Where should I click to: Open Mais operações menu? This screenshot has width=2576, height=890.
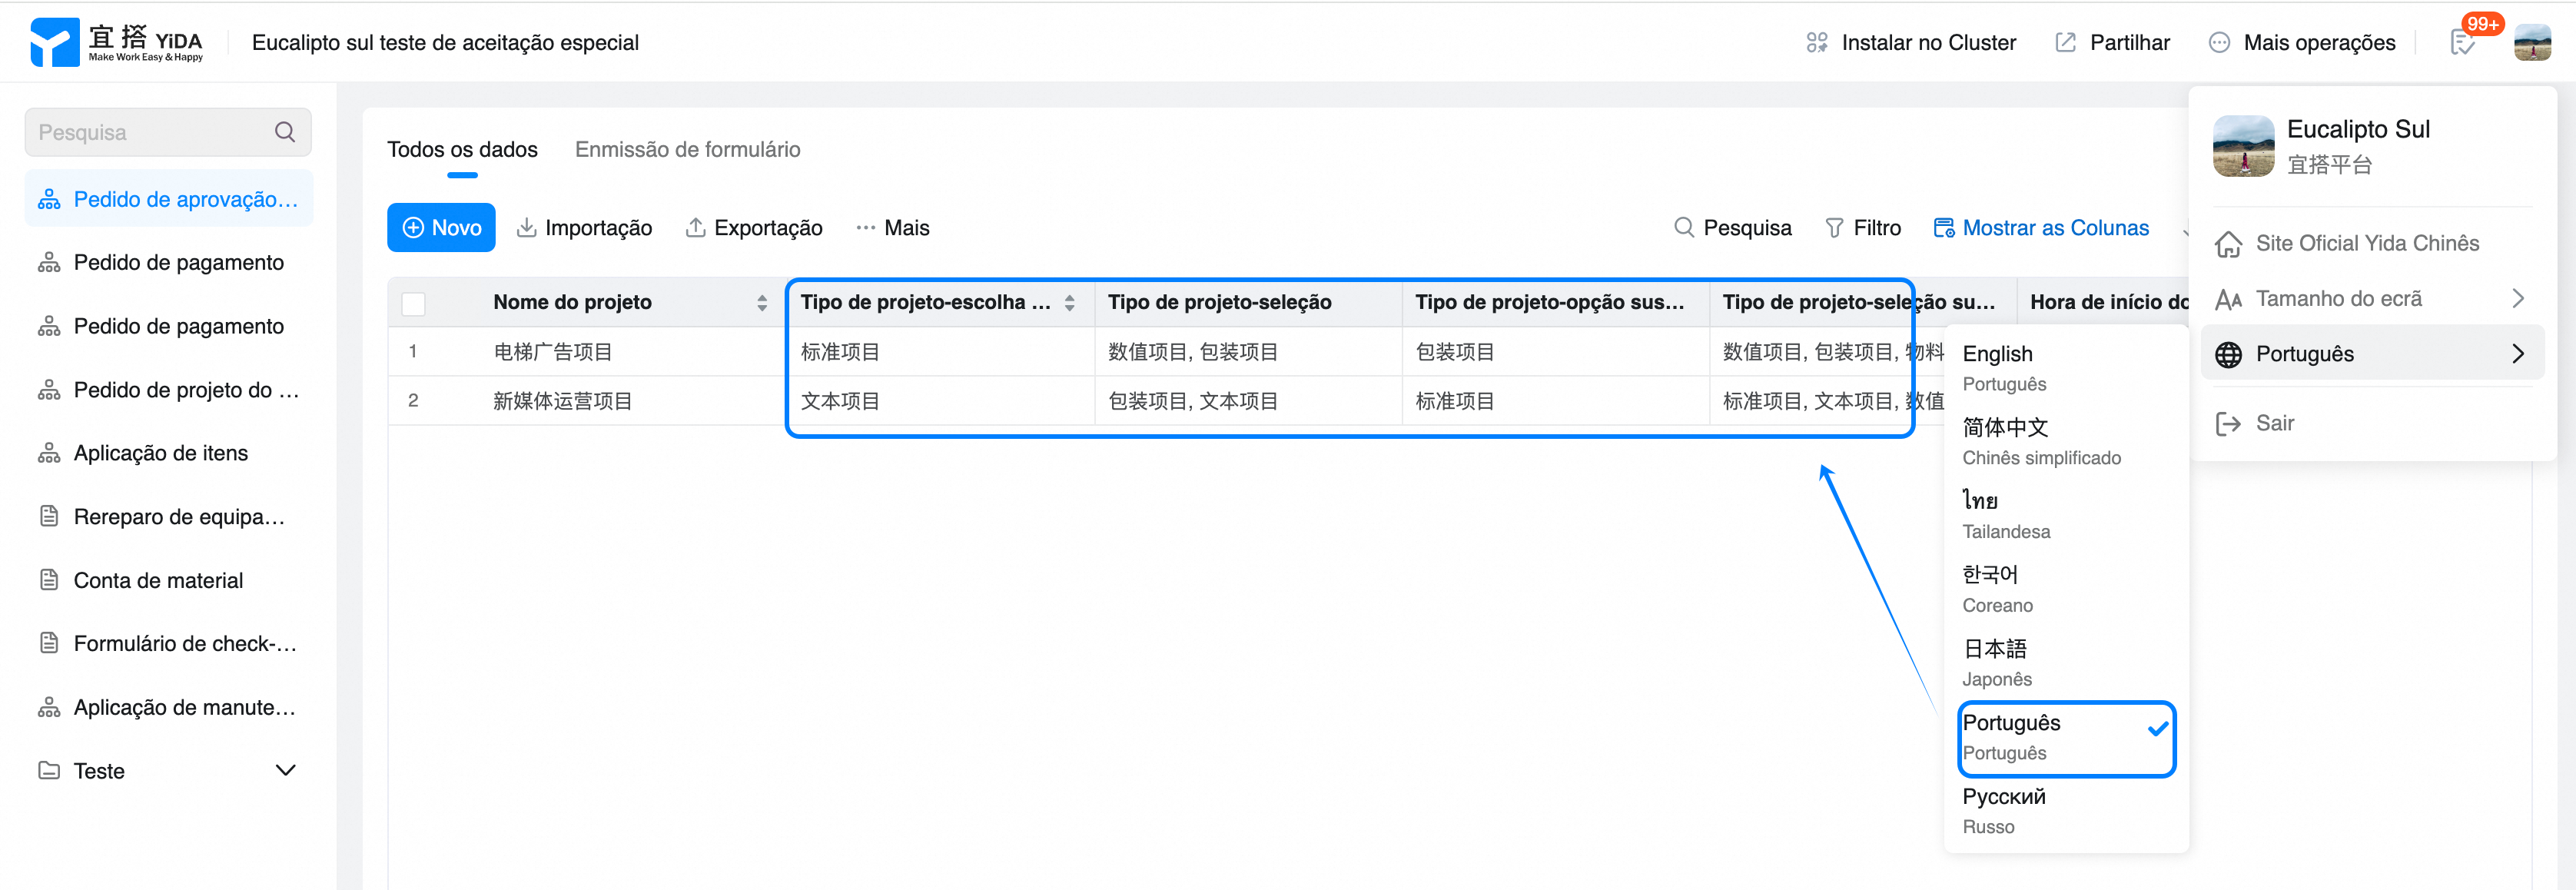(x=2302, y=43)
